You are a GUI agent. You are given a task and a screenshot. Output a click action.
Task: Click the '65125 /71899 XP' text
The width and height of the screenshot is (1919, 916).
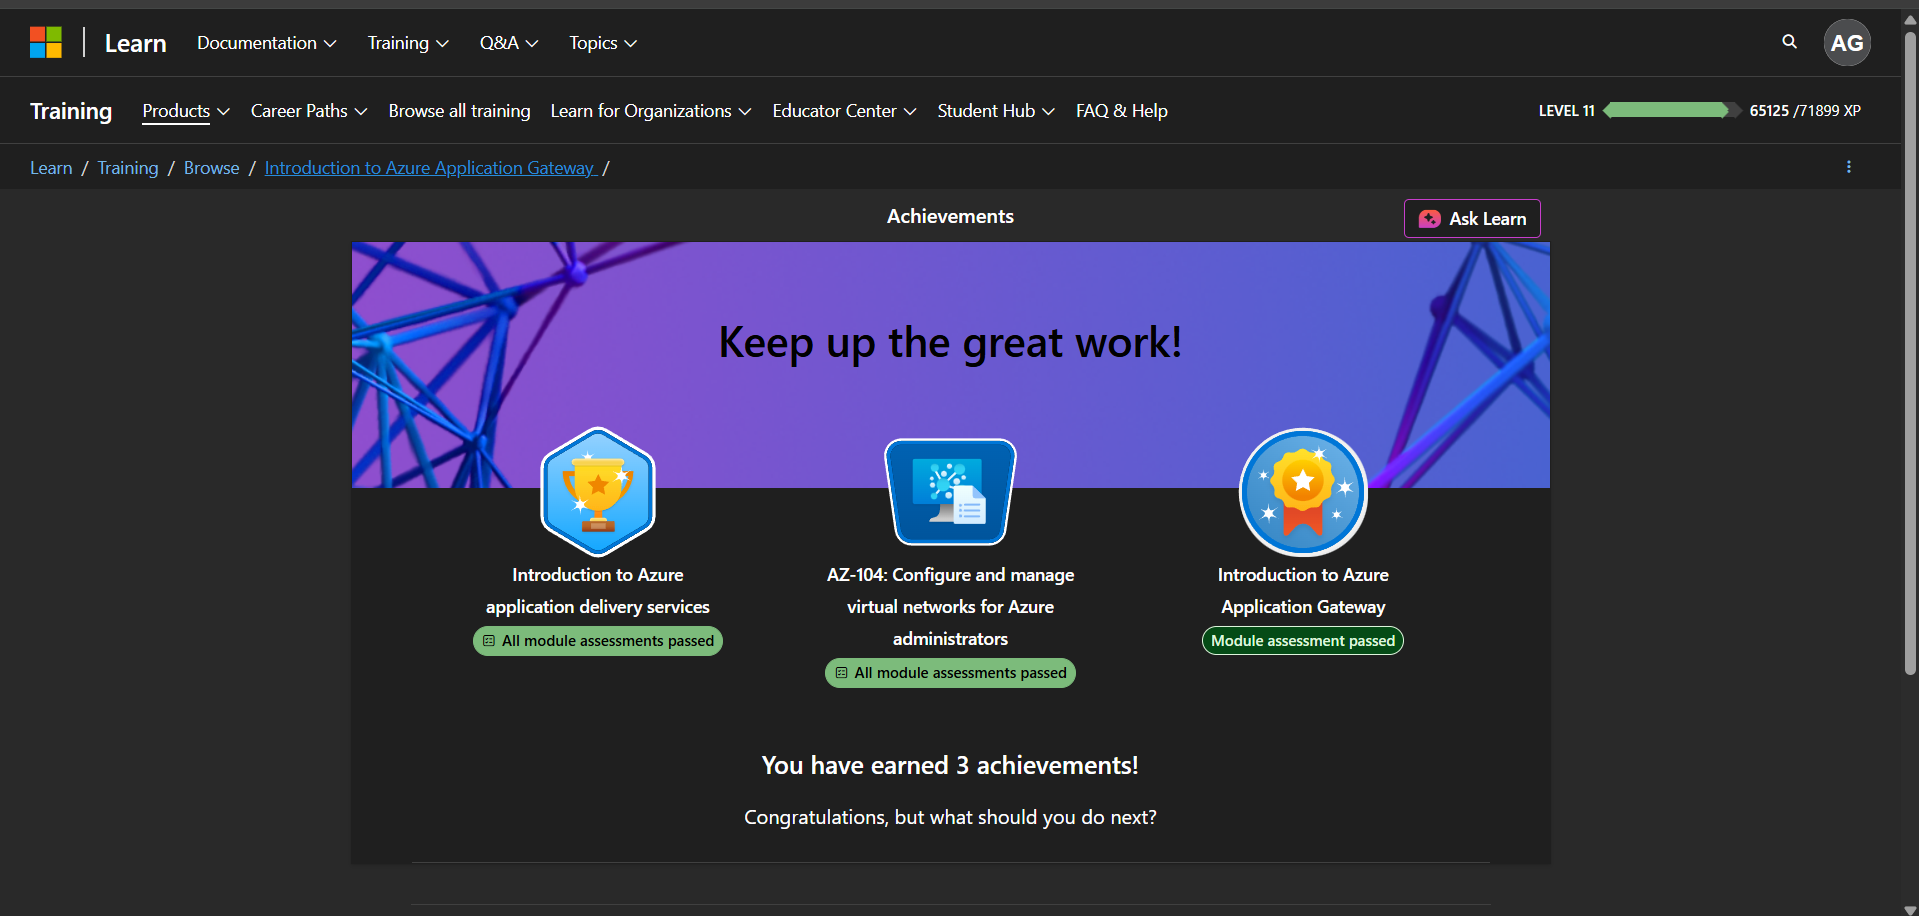pyautogui.click(x=1805, y=111)
